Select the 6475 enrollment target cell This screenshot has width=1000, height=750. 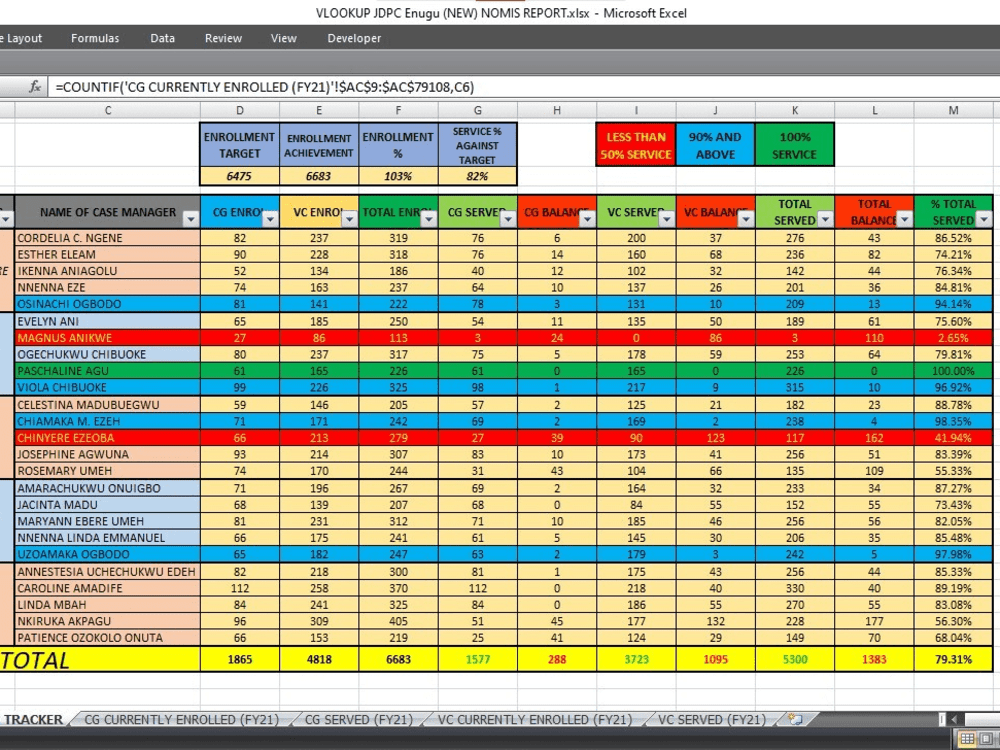(239, 176)
